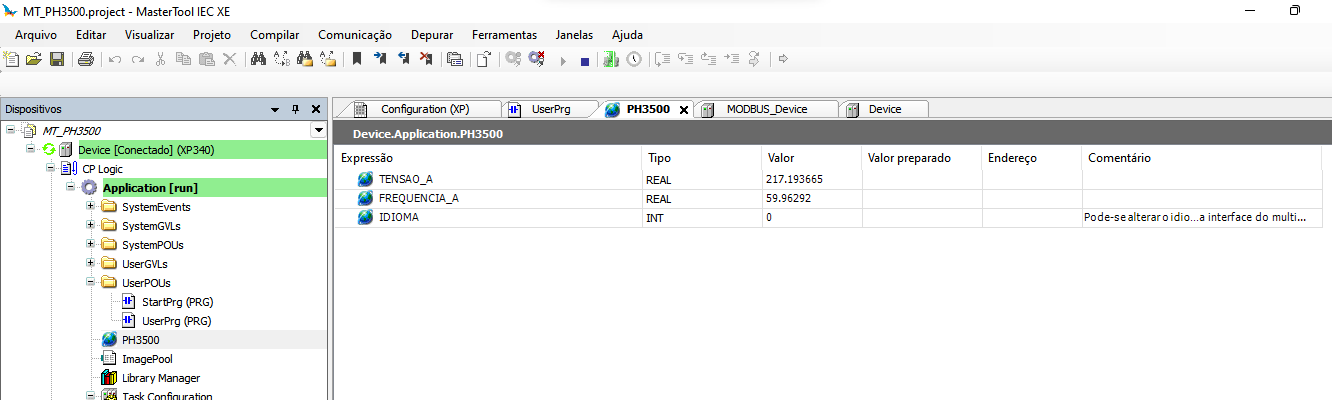Image resolution: width=1332 pixels, height=400 pixels.
Task: Toggle auto-hide pin on Dispositivos panel
Action: (x=295, y=109)
